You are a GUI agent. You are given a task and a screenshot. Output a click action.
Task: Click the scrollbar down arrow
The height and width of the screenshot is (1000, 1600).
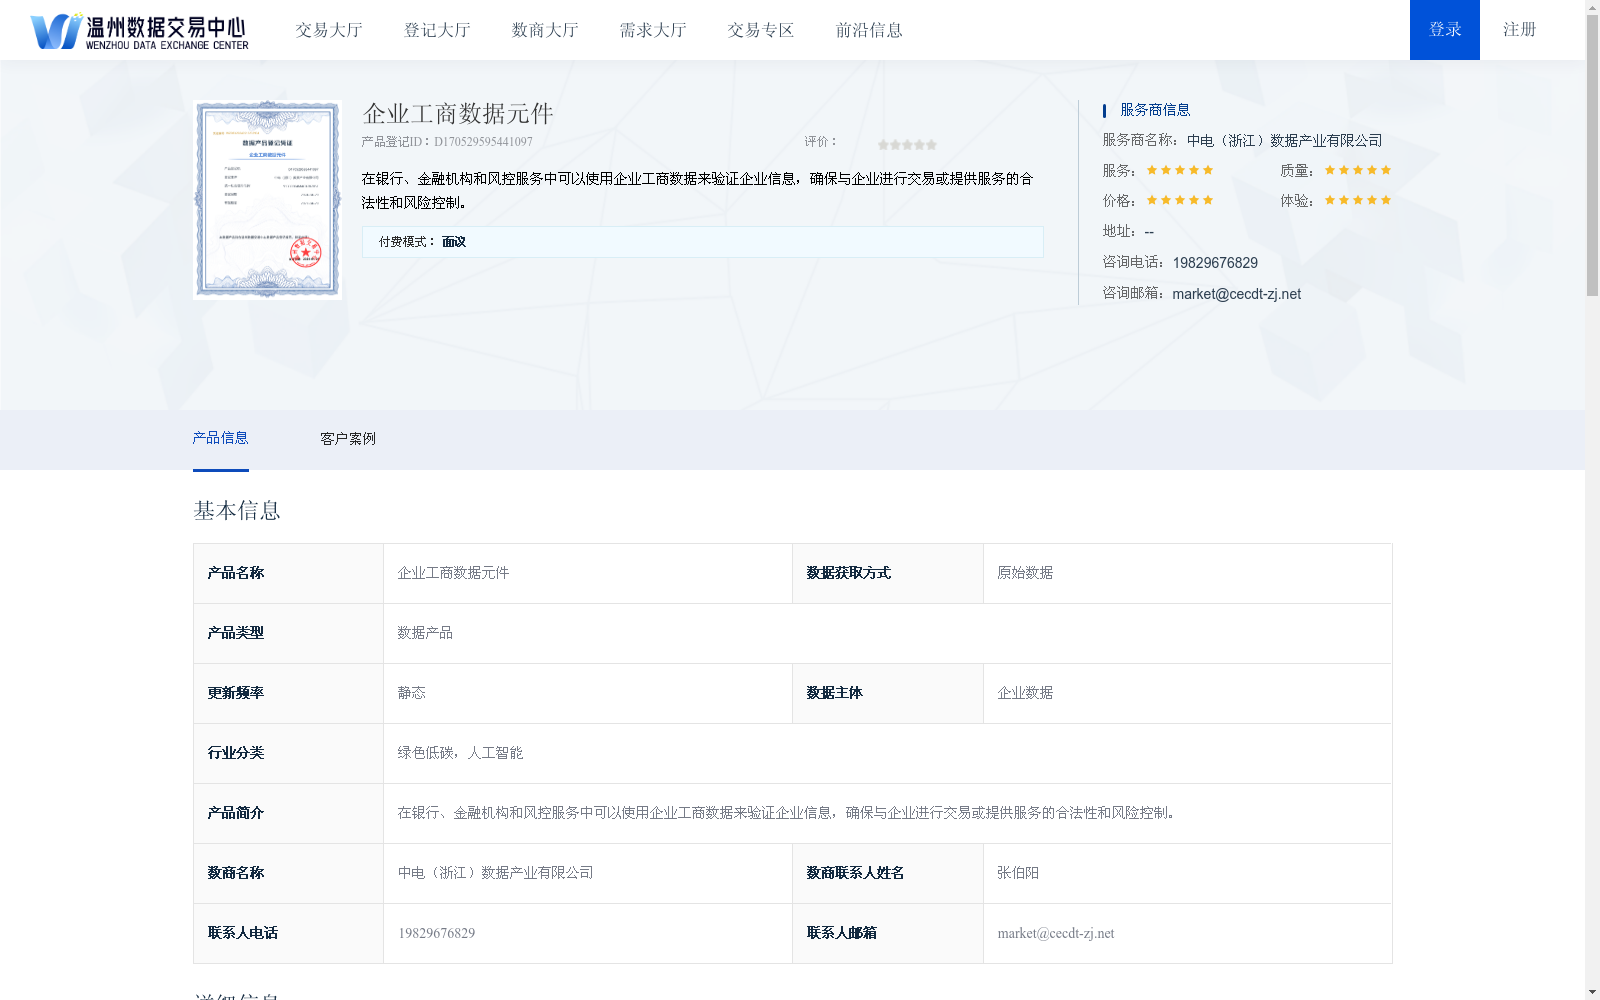[1592, 992]
